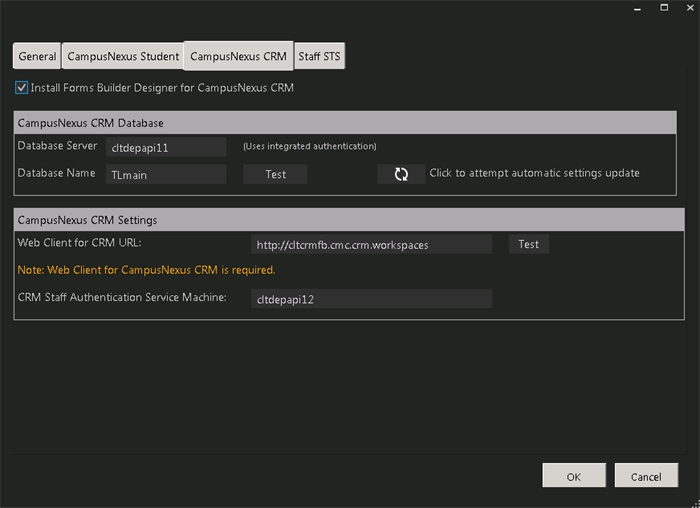This screenshot has height=508, width=700.
Task: Cancel the settings dialog
Action: click(x=646, y=475)
